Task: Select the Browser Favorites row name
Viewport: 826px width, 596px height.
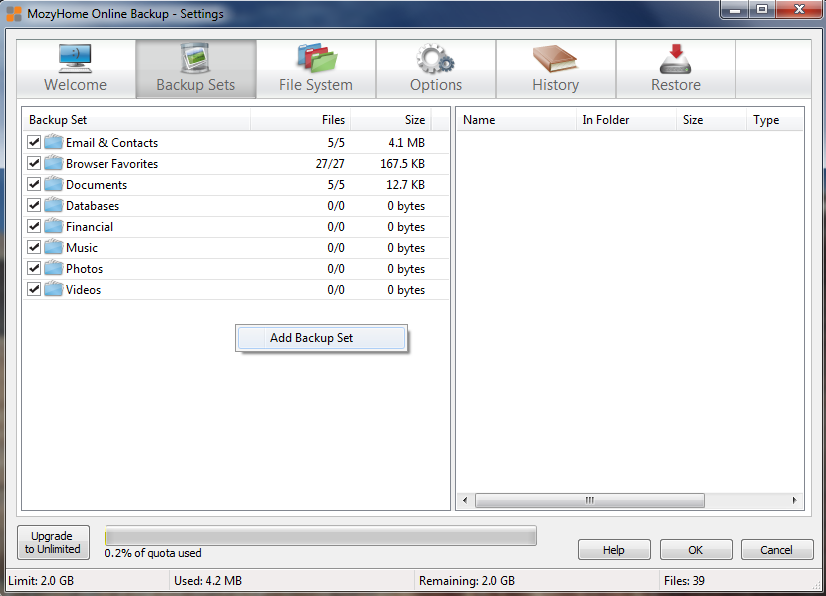Action: [112, 164]
